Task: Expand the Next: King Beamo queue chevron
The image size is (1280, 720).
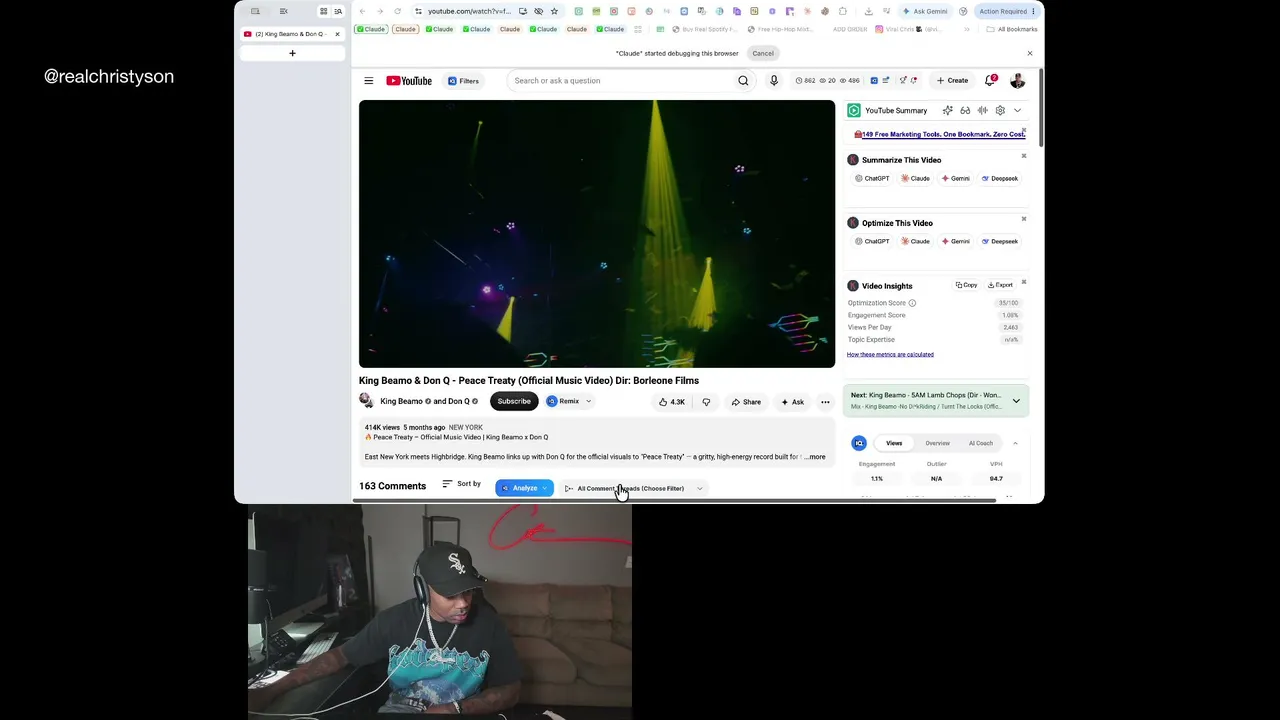Action: pyautogui.click(x=1016, y=401)
